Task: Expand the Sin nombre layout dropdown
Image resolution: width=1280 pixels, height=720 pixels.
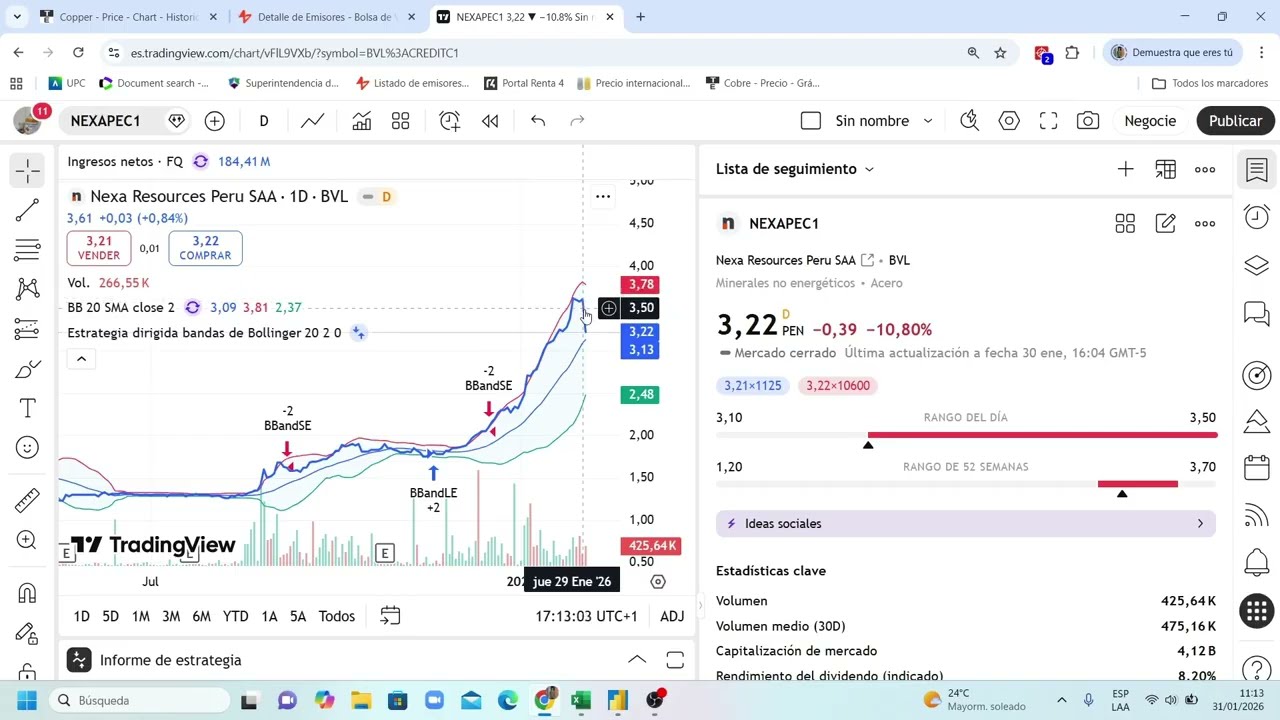Action: (x=928, y=121)
